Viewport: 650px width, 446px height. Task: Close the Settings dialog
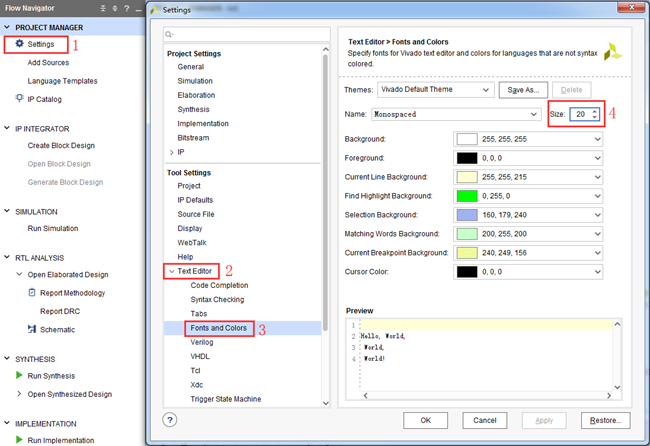631,7
